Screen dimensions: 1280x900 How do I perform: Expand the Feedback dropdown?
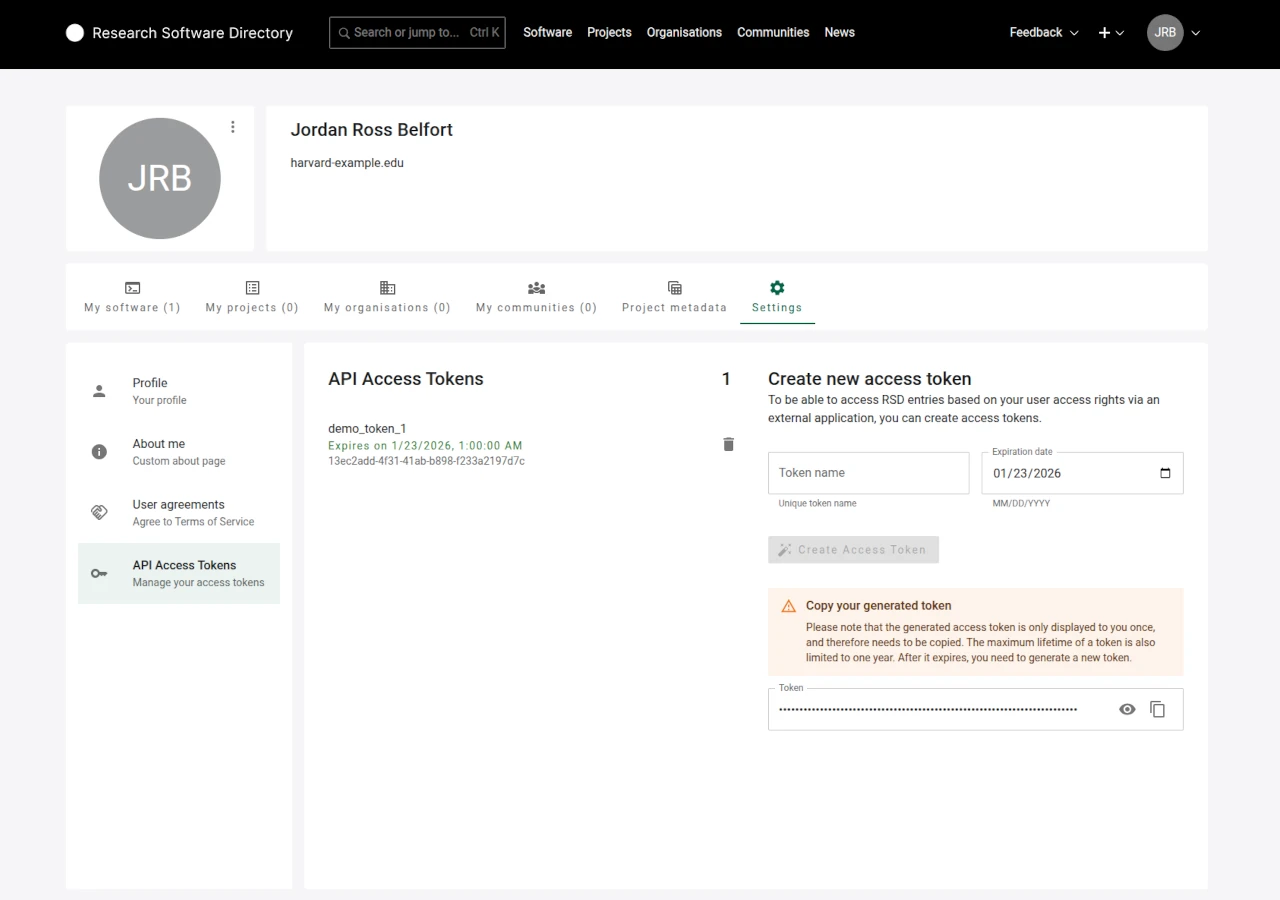pos(1043,33)
